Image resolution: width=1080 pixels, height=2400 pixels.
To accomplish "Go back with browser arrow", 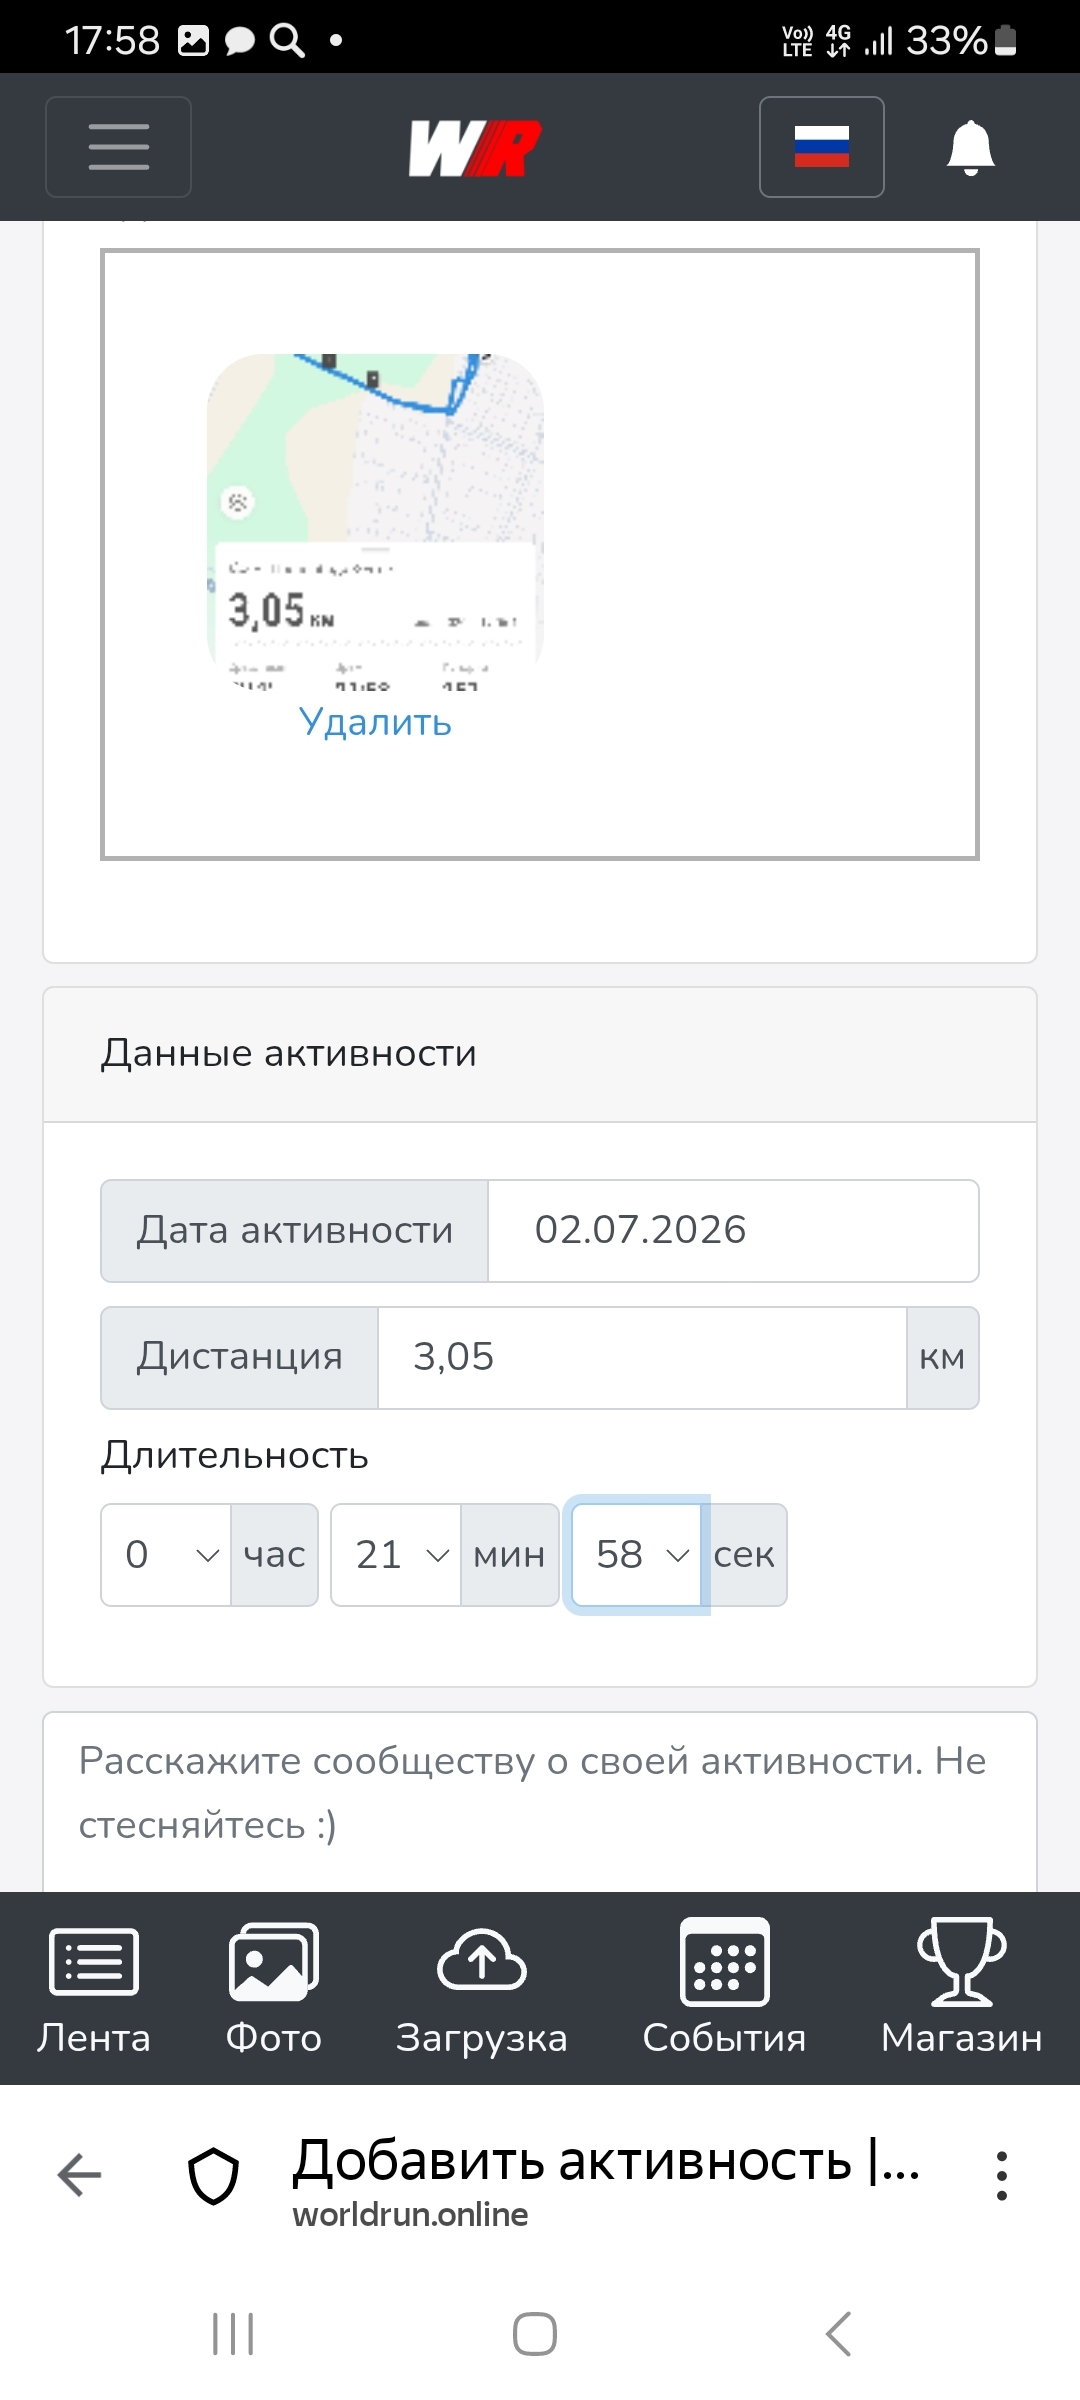I will tap(80, 2175).
